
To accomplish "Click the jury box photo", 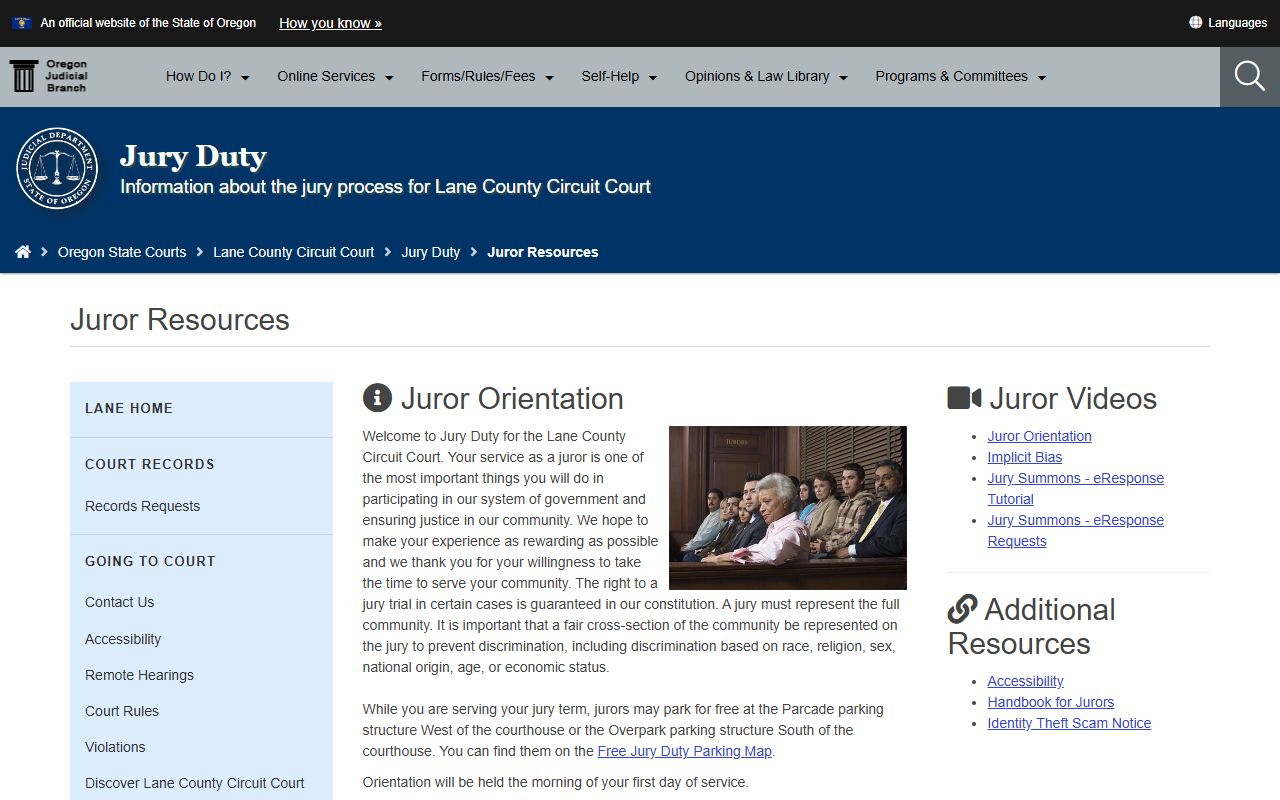I will pos(788,508).
